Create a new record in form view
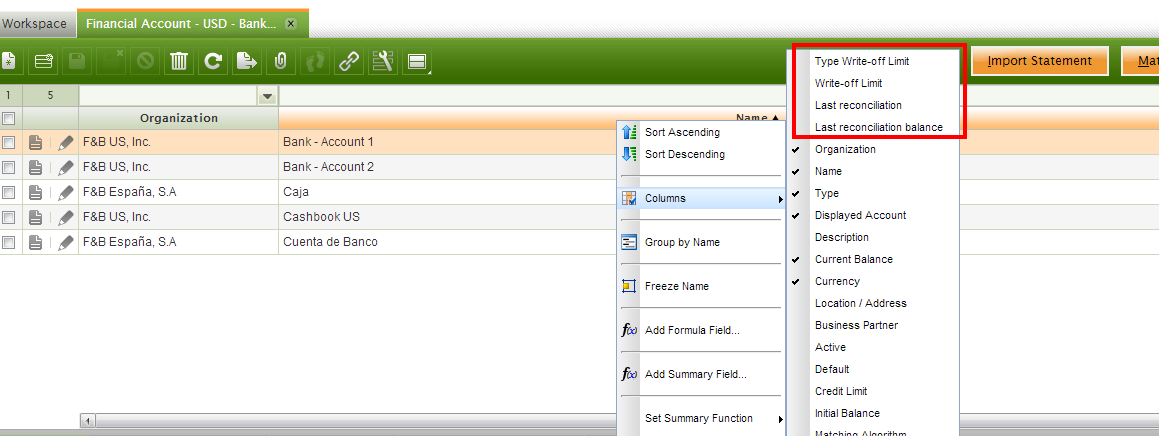1159x436 pixels. pos(7,61)
